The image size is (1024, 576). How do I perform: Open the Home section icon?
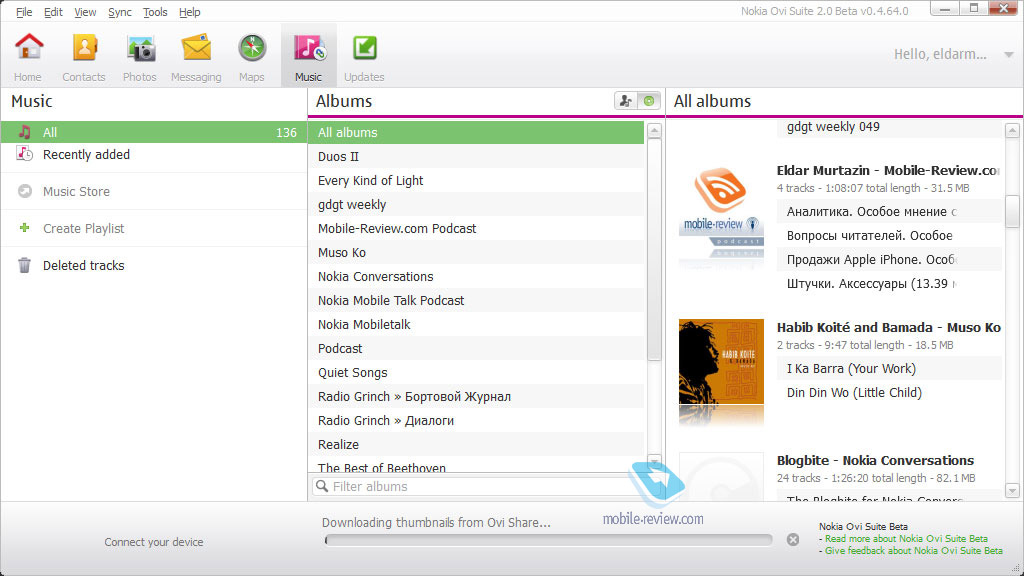pyautogui.click(x=29, y=48)
